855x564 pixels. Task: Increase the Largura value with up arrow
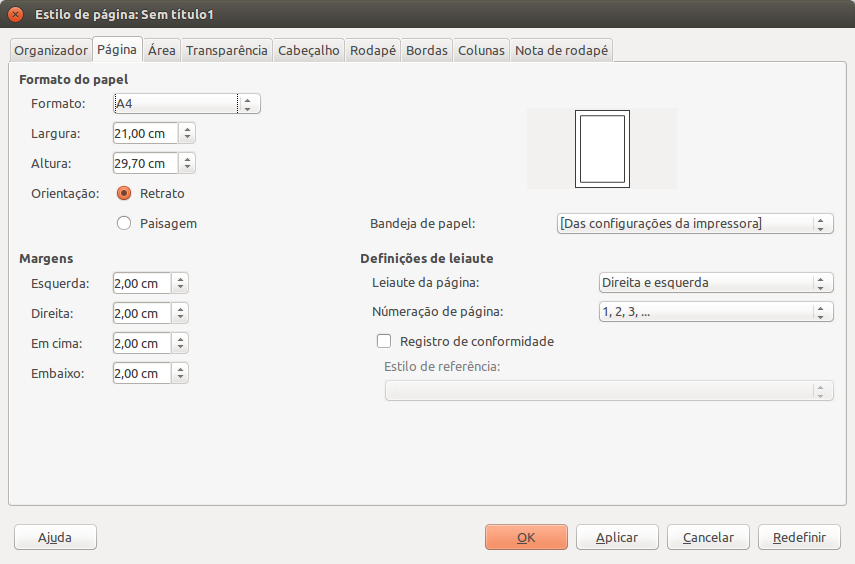[x=187, y=129]
